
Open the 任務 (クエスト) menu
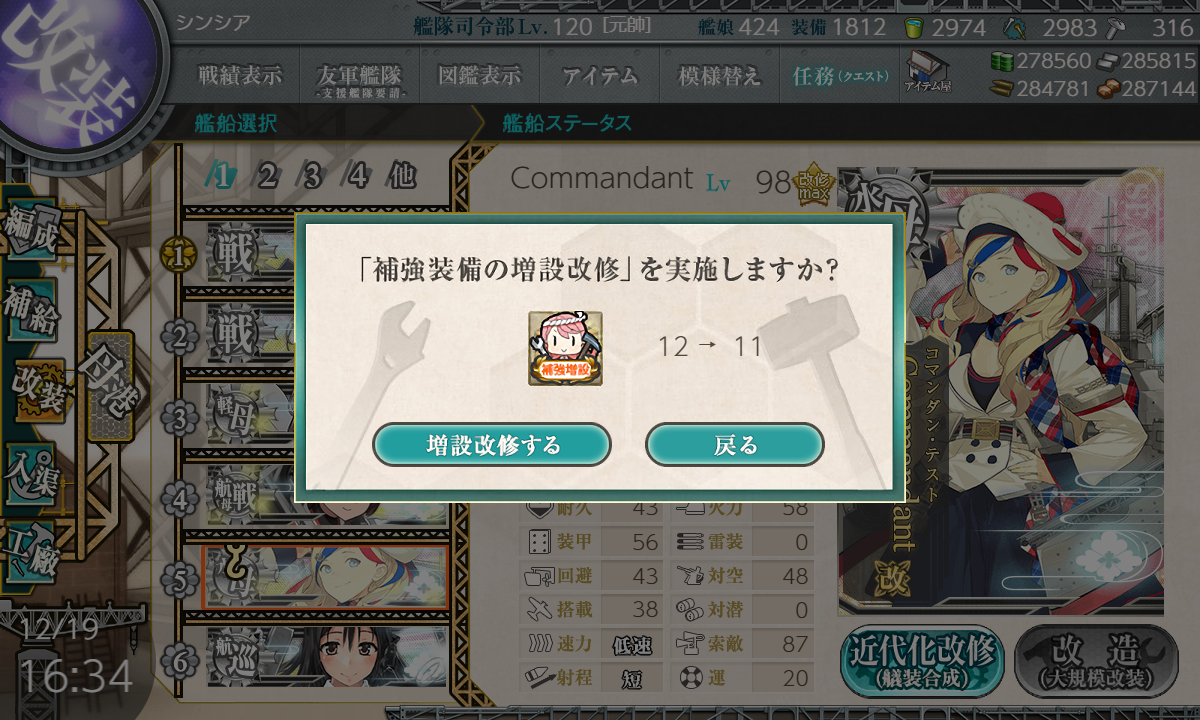point(839,75)
